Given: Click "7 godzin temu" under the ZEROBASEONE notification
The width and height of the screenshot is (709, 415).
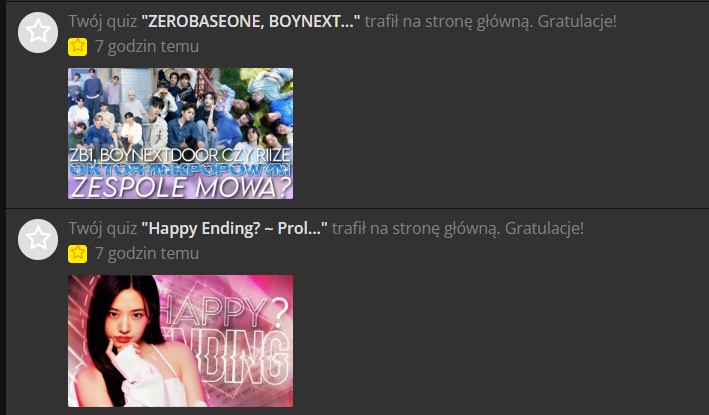Looking at the screenshot, I should 147,47.
